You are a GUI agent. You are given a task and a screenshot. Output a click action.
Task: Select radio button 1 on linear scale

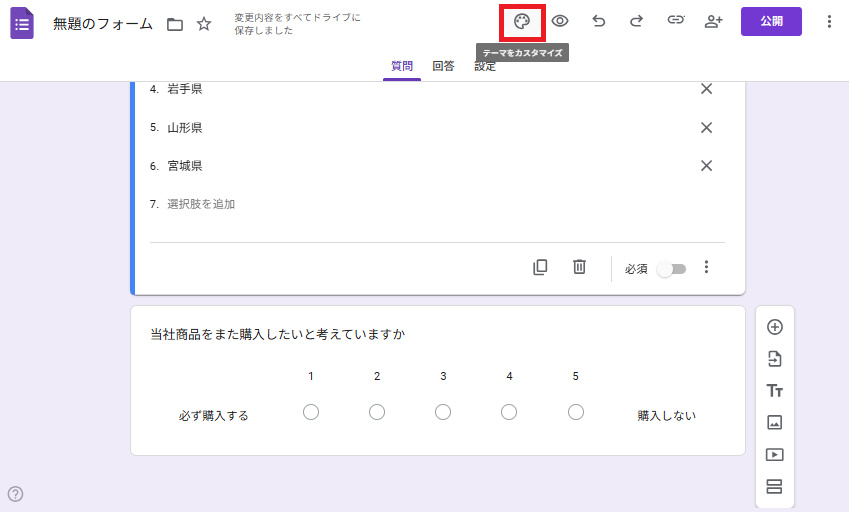coord(311,412)
